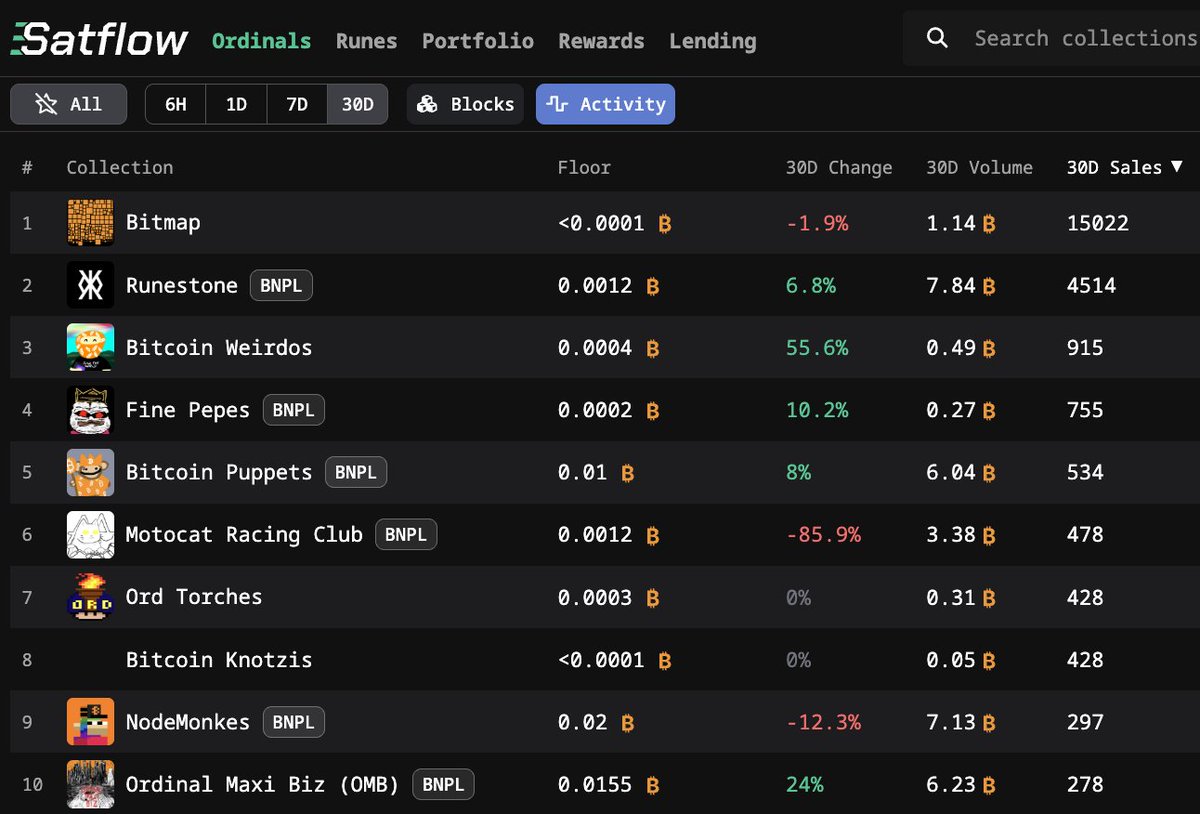
Task: Click the 55.6% change value
Action: pos(817,348)
